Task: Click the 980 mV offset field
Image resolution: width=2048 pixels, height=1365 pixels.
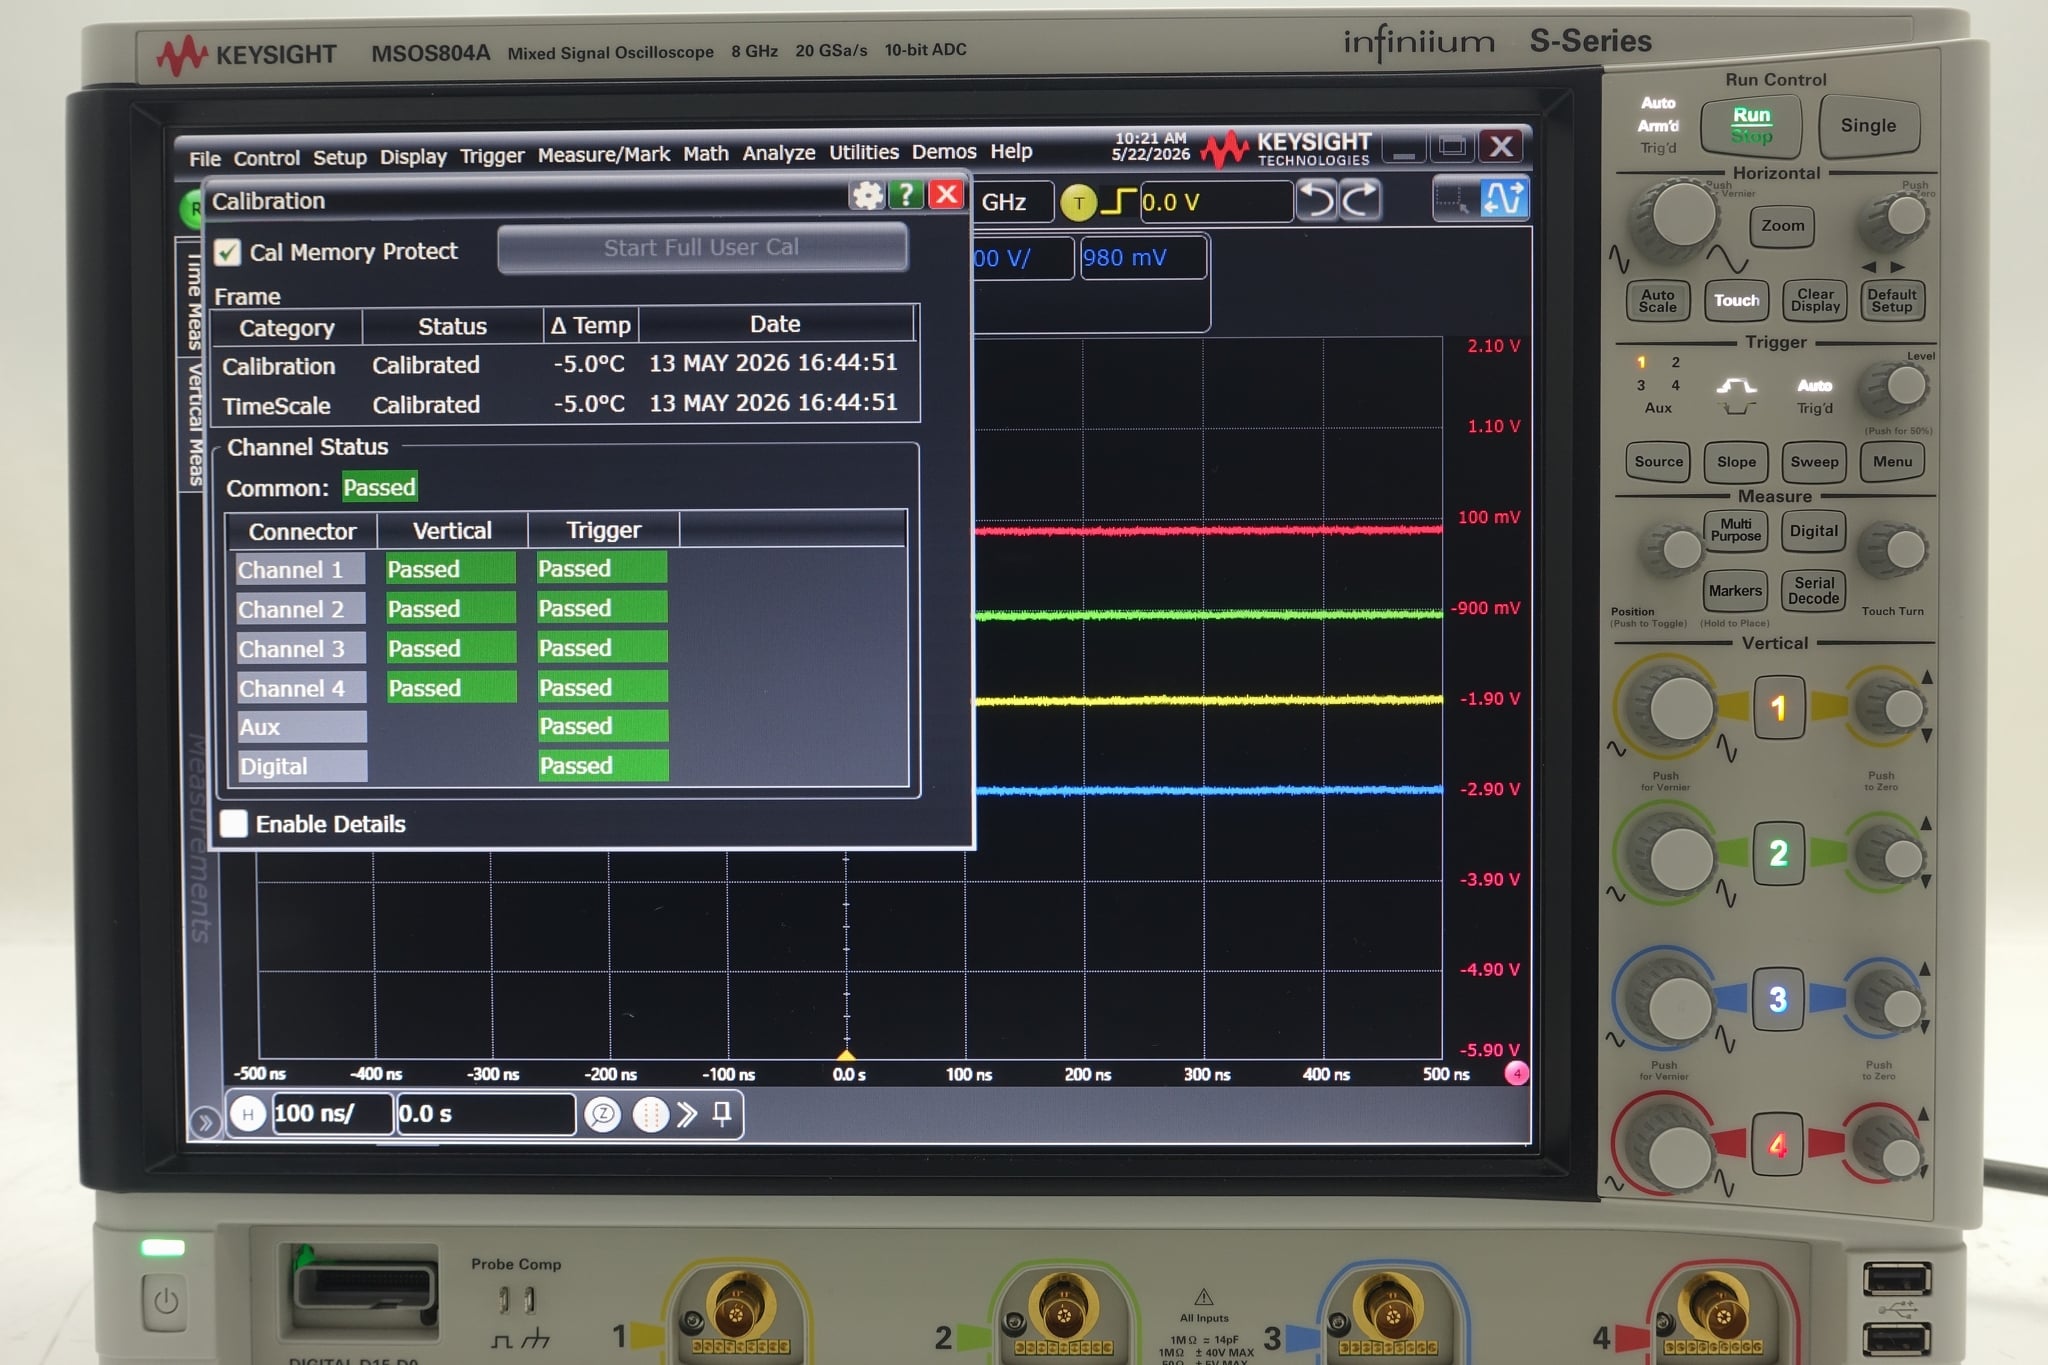Action: tap(1143, 258)
